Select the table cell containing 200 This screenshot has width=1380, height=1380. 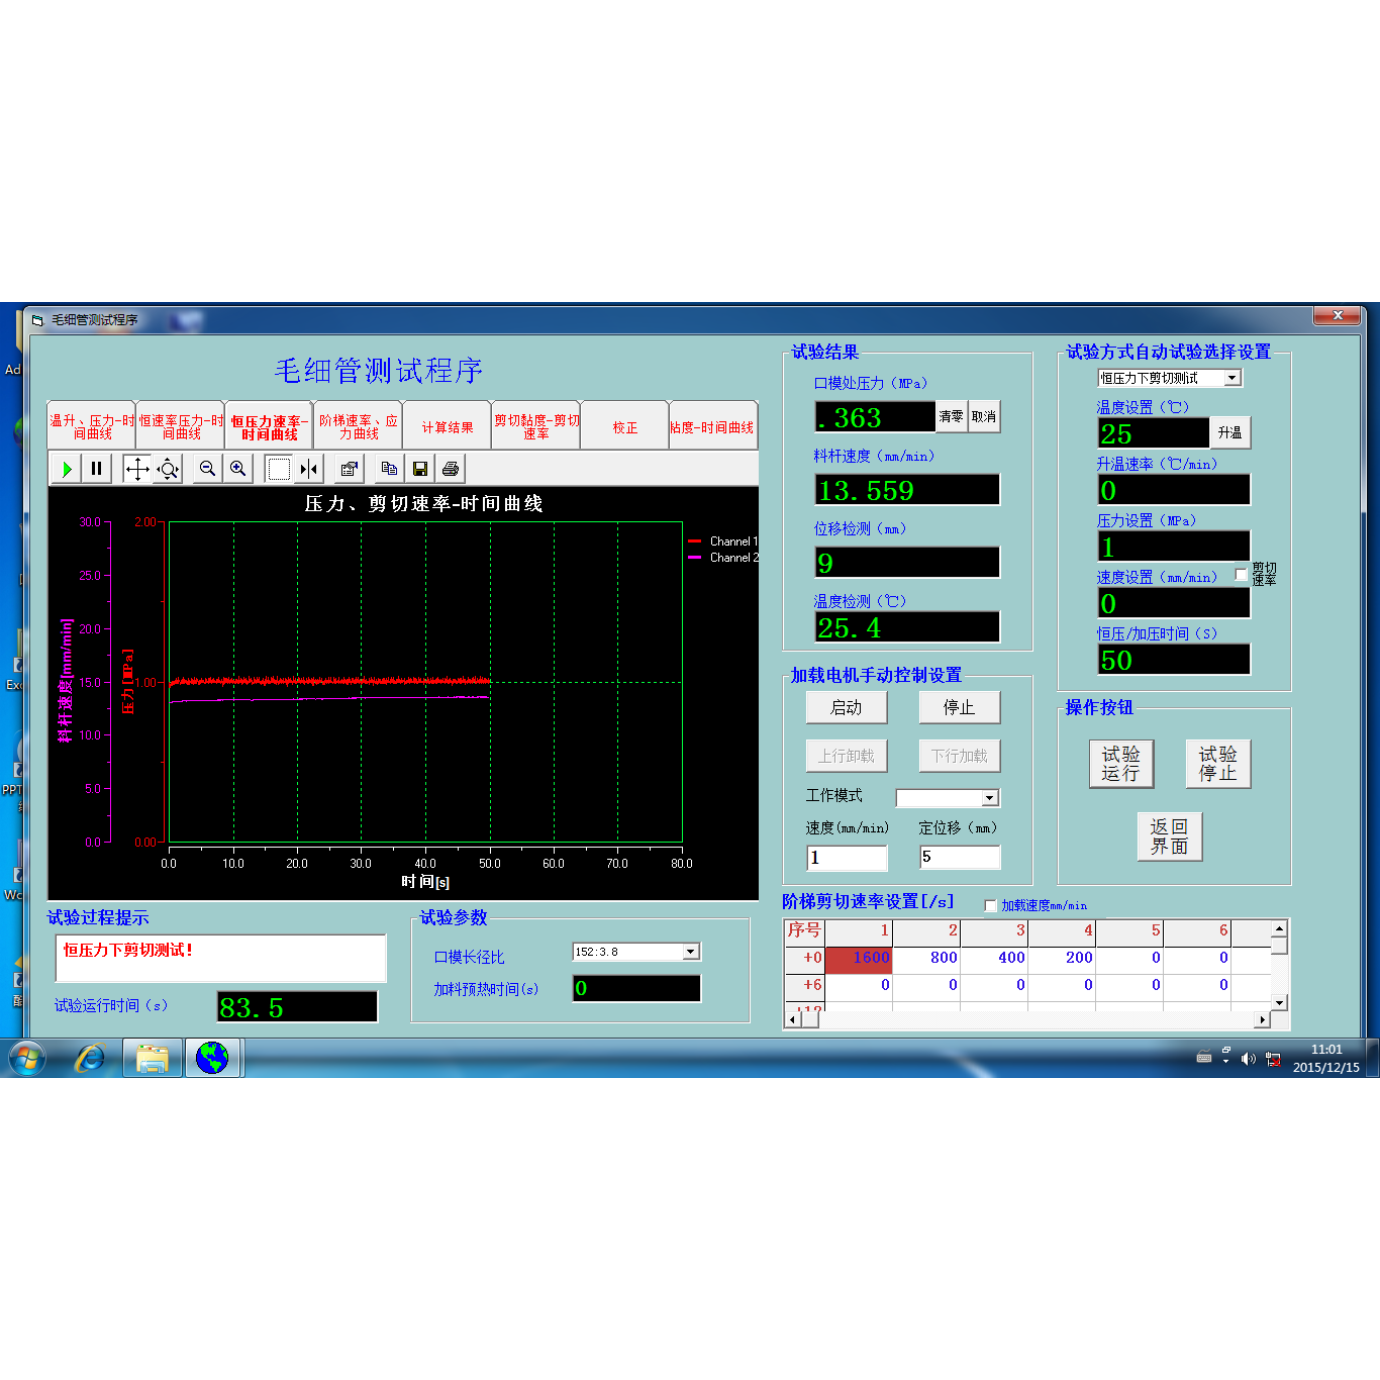(1062, 958)
